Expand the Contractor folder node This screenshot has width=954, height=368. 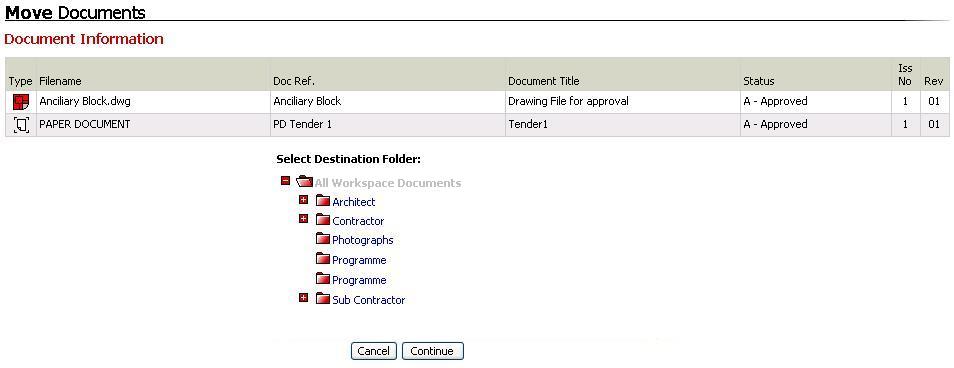(x=304, y=219)
